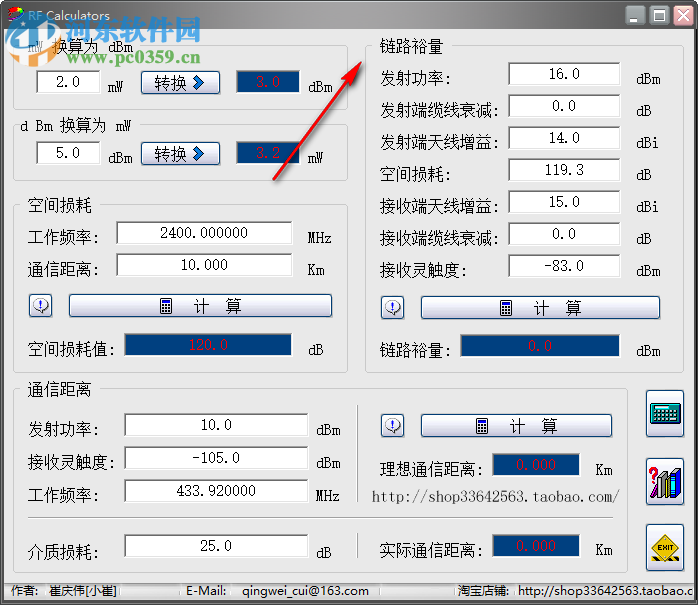Screen dimensions: 698x605
Task: Edit the 发射端天线增益 field showing 14.0
Action: (564, 138)
